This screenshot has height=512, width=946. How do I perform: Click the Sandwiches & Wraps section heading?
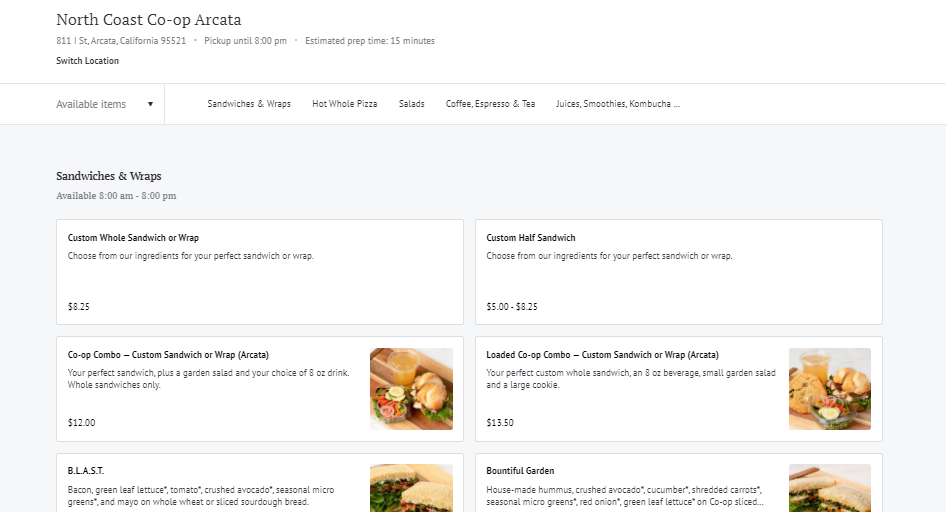[109, 176]
